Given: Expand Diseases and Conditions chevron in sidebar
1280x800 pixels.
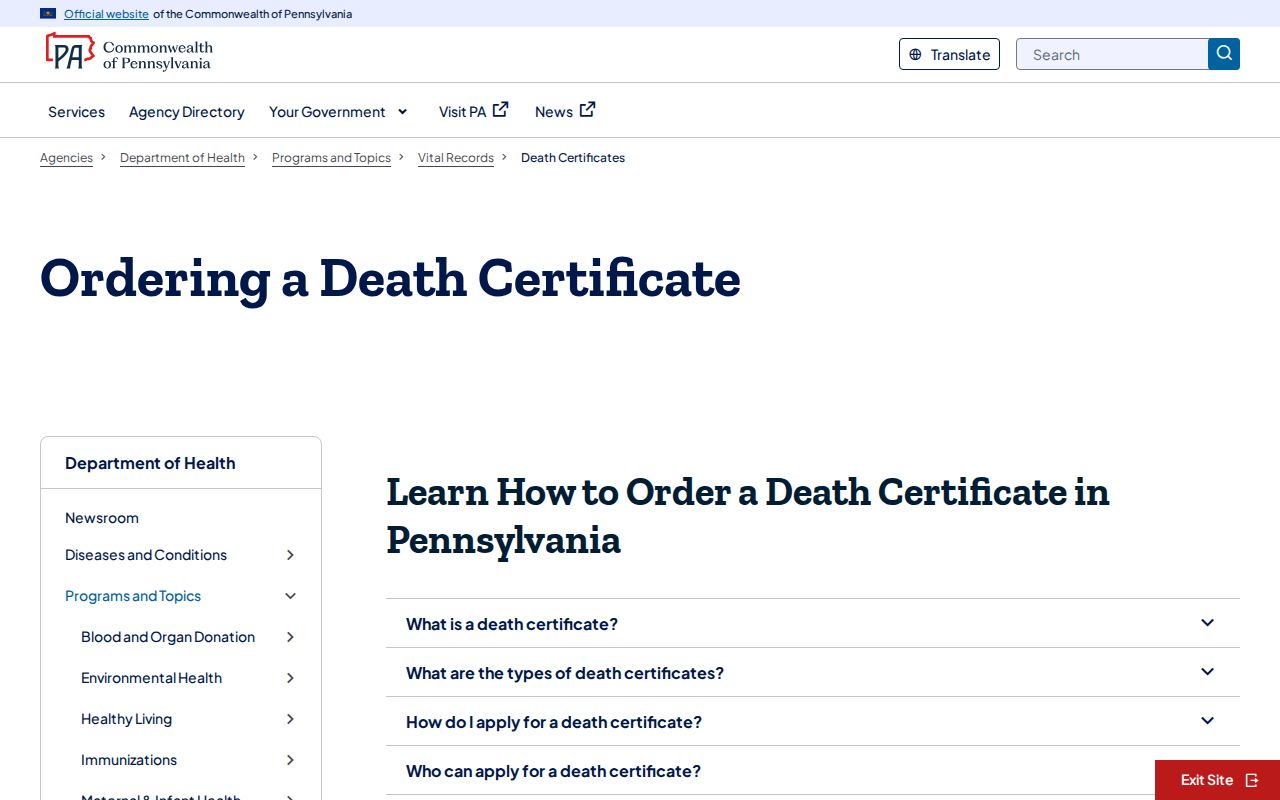Looking at the screenshot, I should point(290,555).
